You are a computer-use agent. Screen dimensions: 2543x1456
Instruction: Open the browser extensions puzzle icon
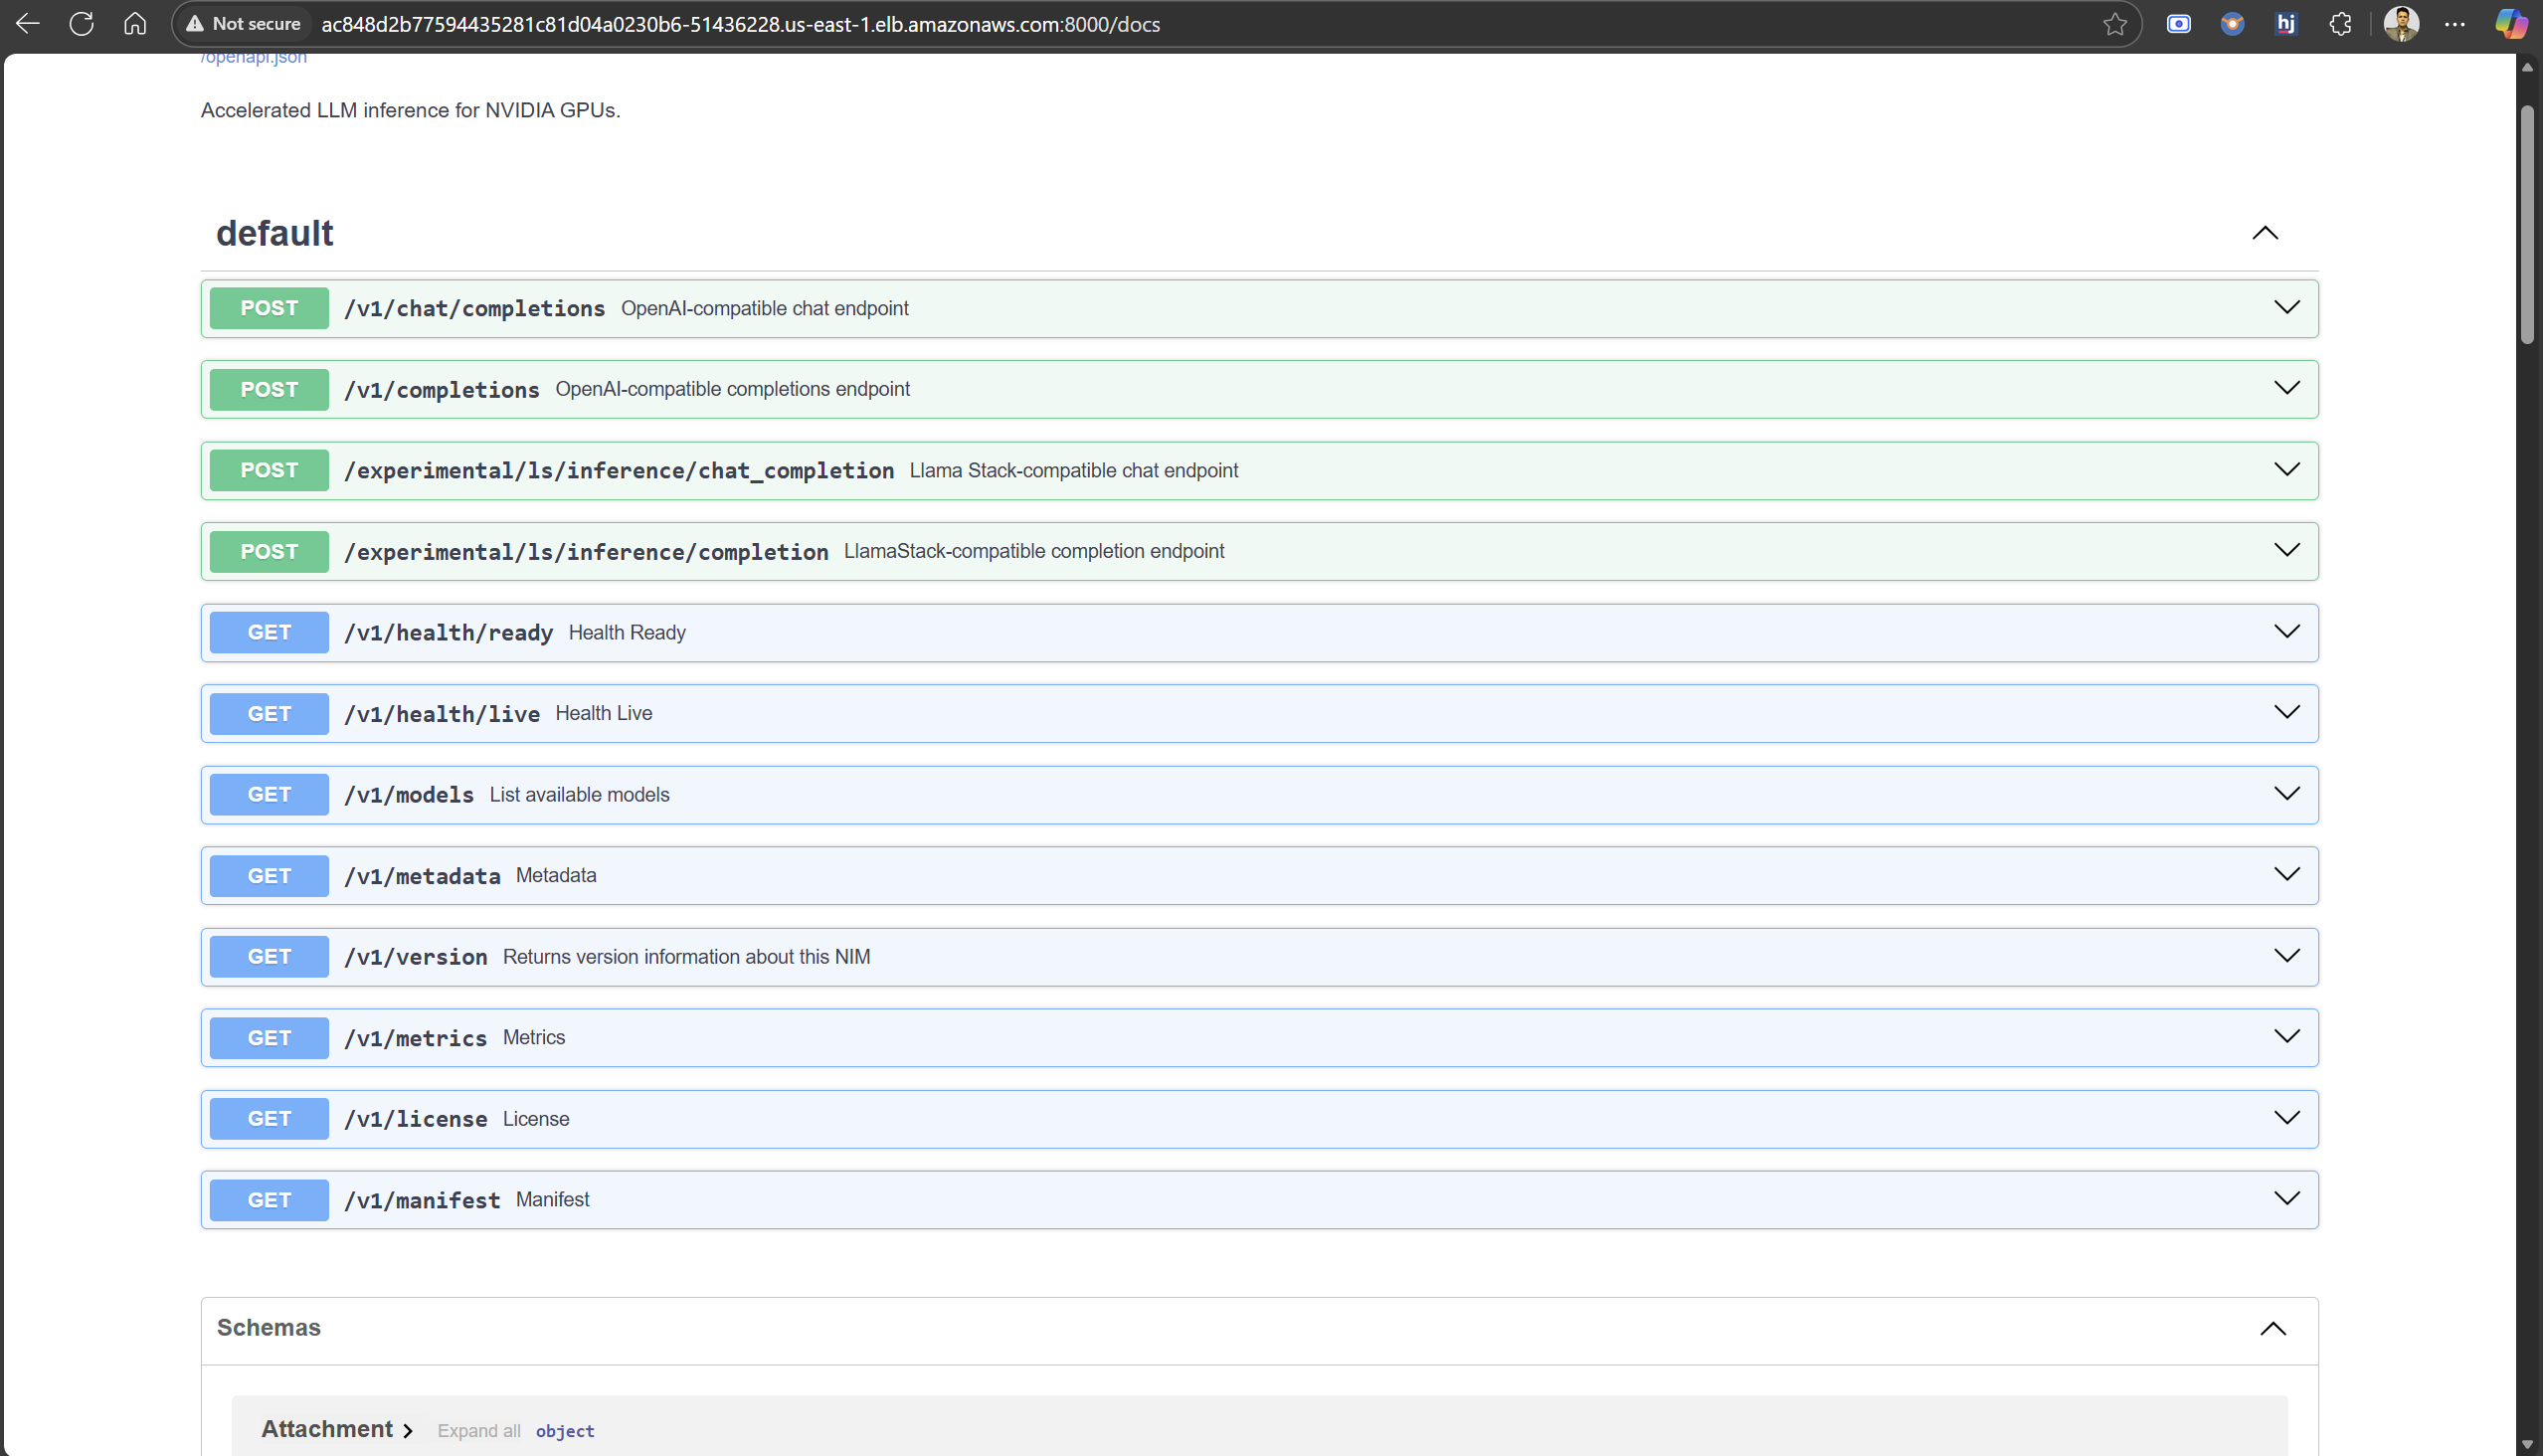tap(2340, 24)
